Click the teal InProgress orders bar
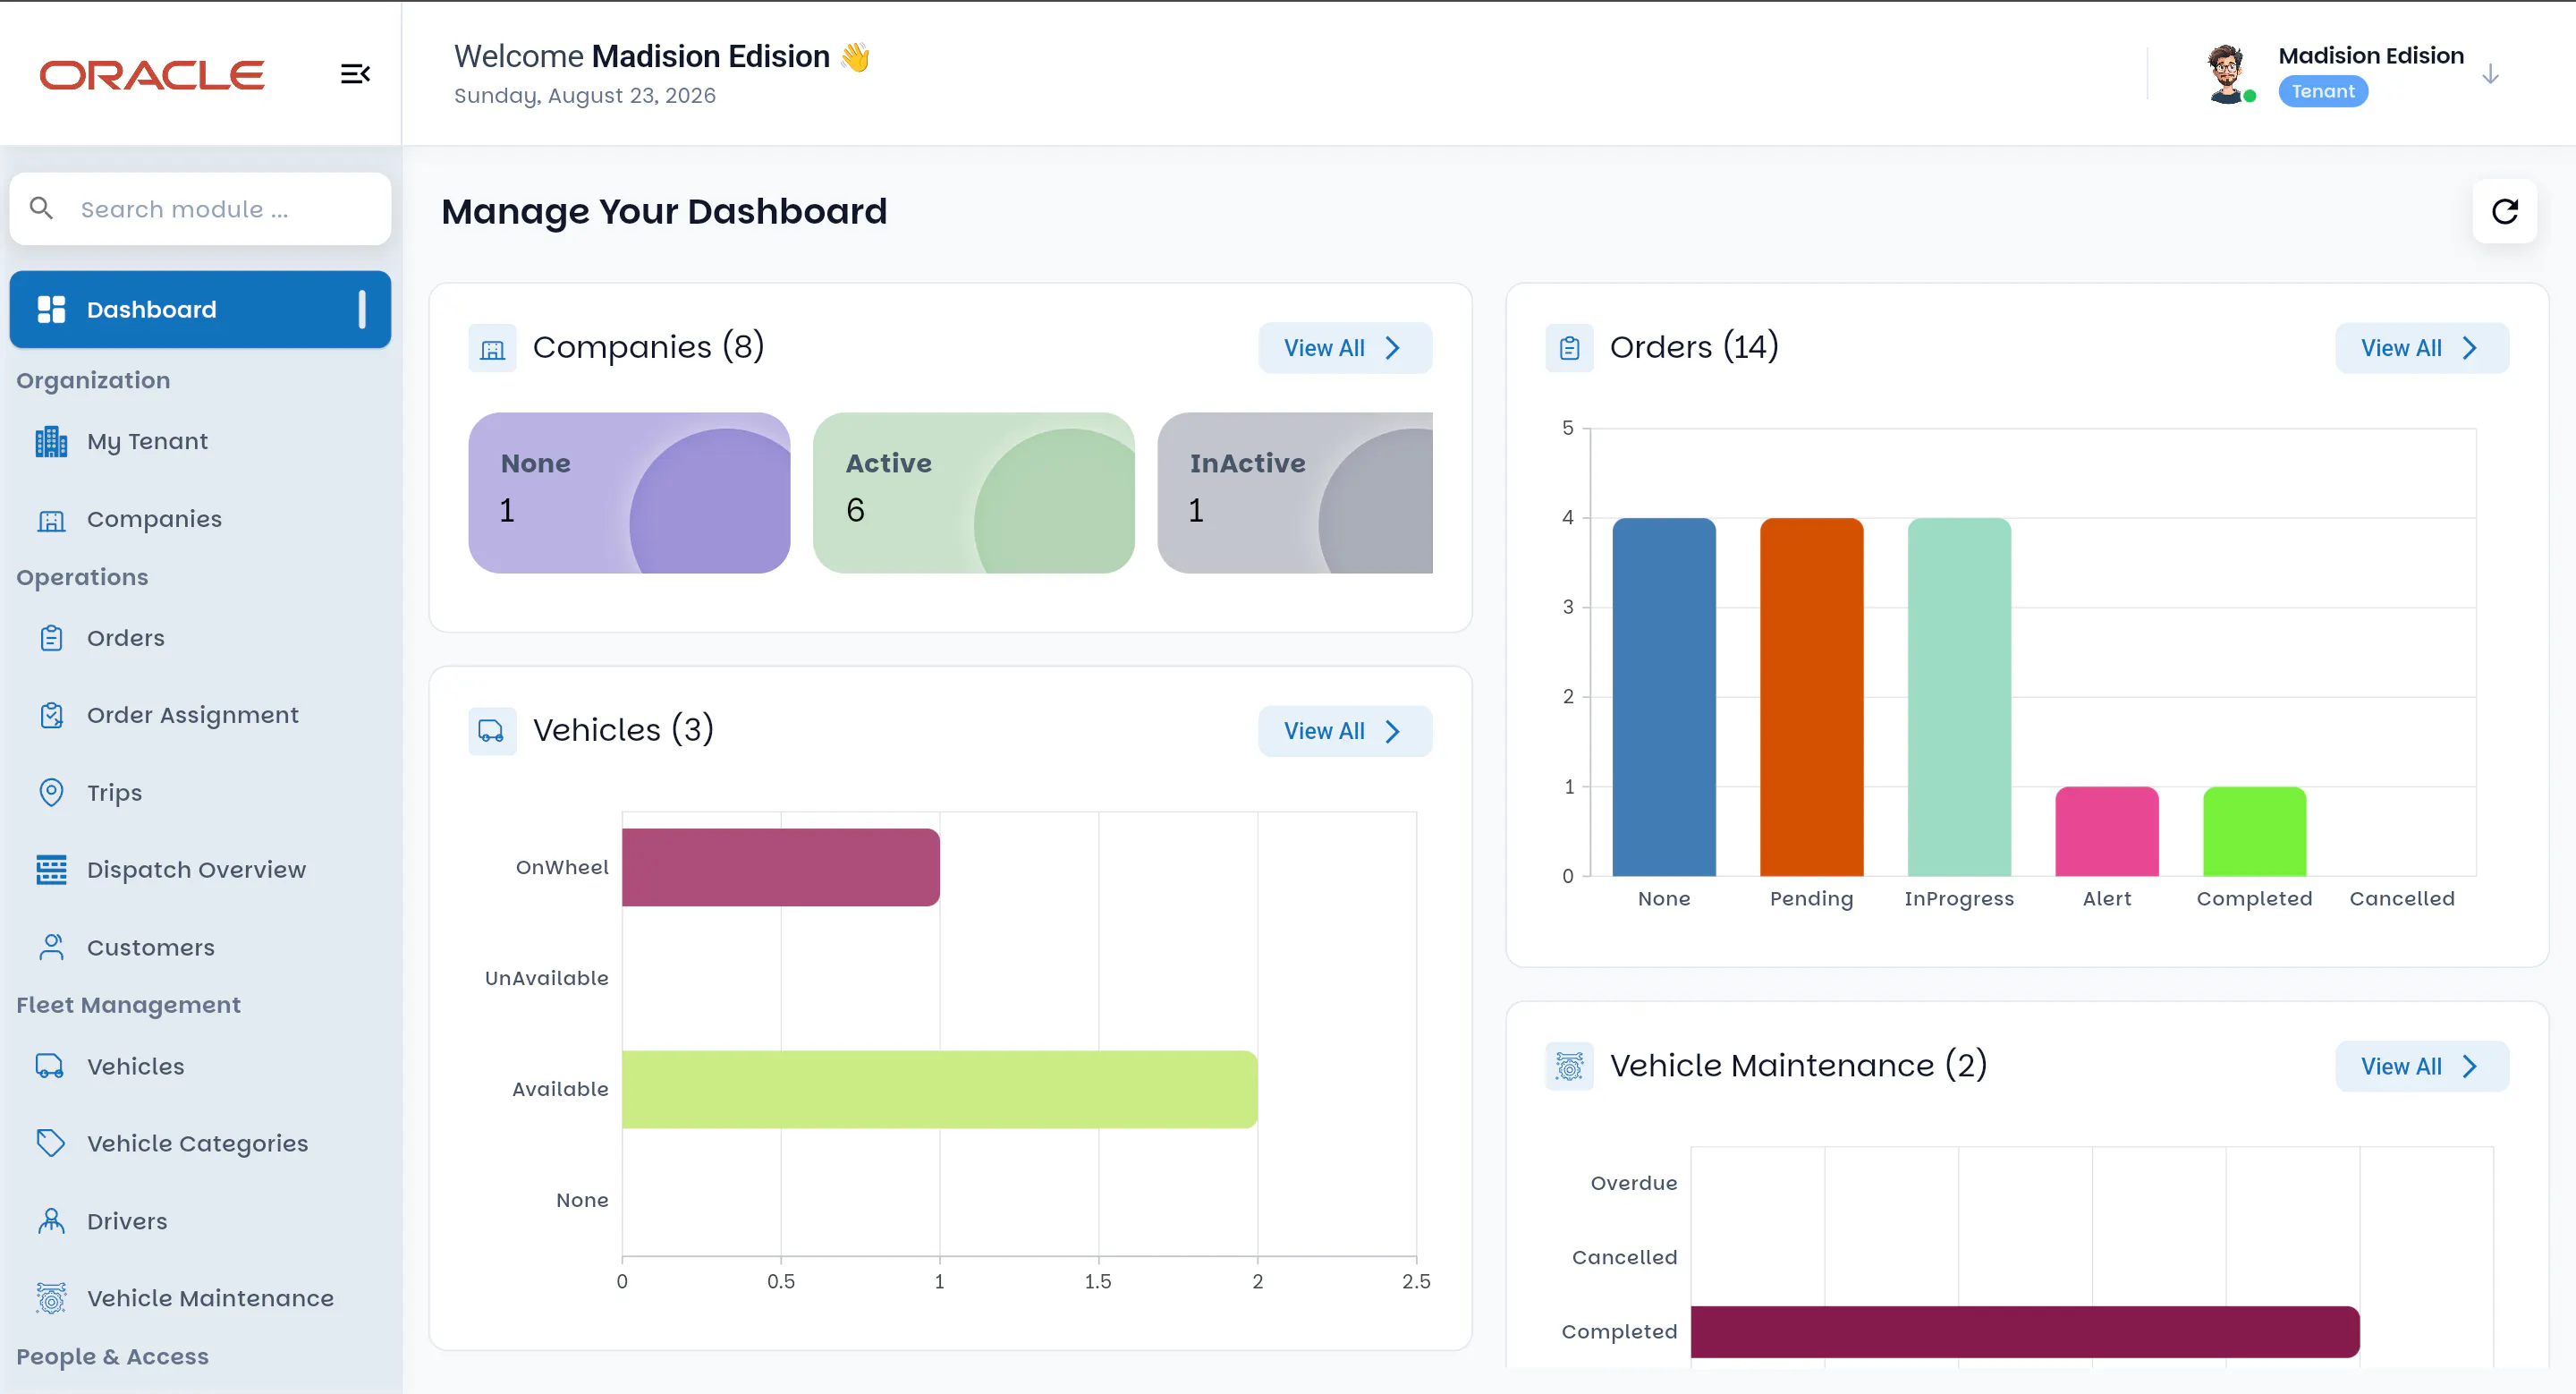This screenshot has height=1394, width=2576. 1958,697
